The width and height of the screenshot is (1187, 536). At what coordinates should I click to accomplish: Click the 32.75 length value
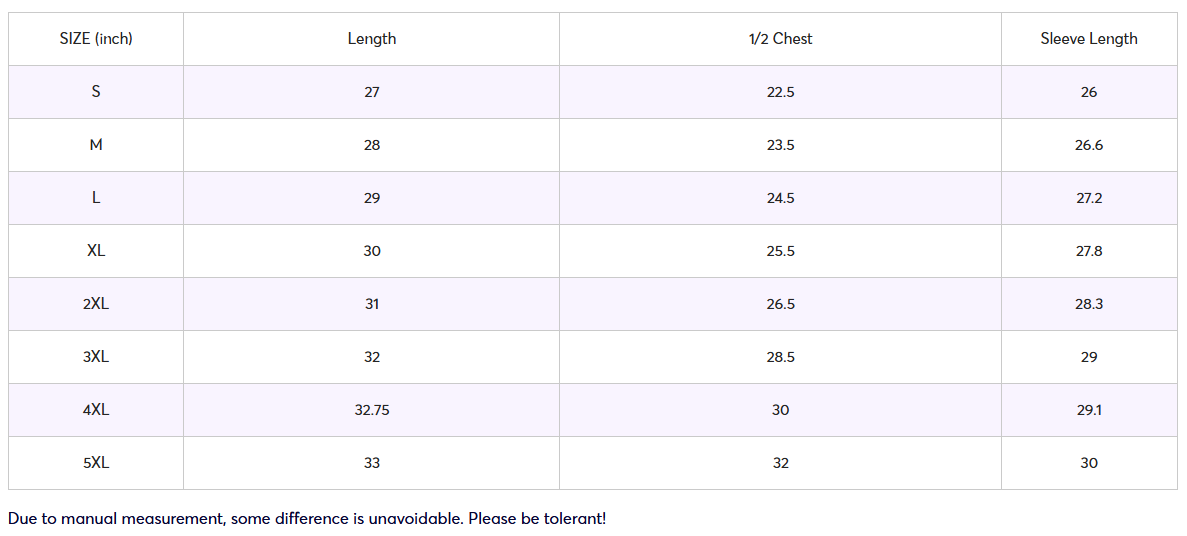pos(372,410)
